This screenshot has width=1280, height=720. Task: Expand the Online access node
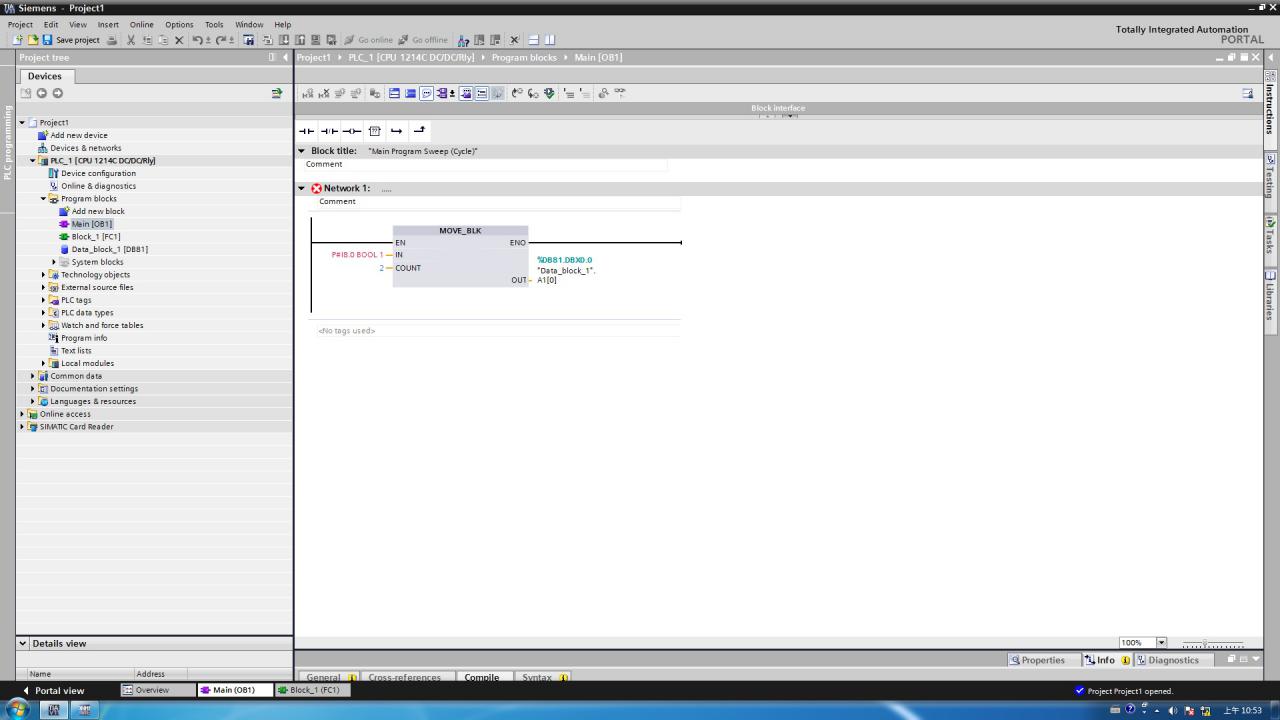coord(22,414)
